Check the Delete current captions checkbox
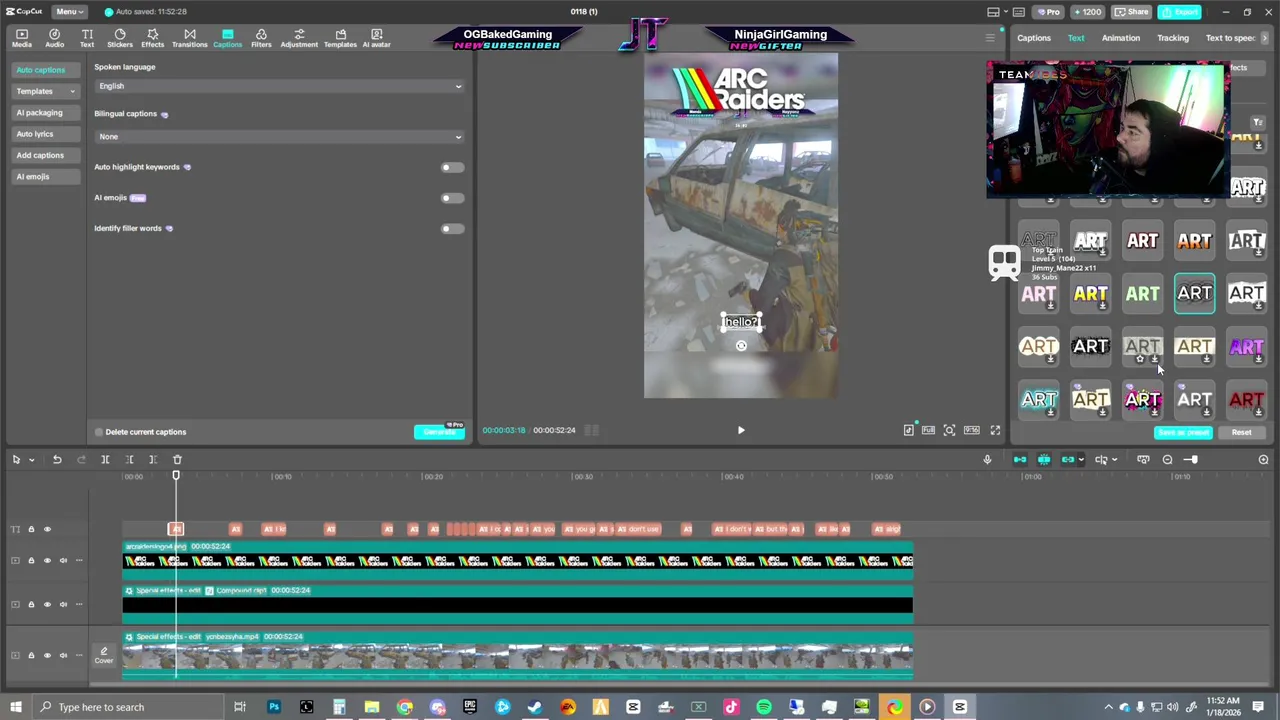The width and height of the screenshot is (1280, 720). pos(99,432)
